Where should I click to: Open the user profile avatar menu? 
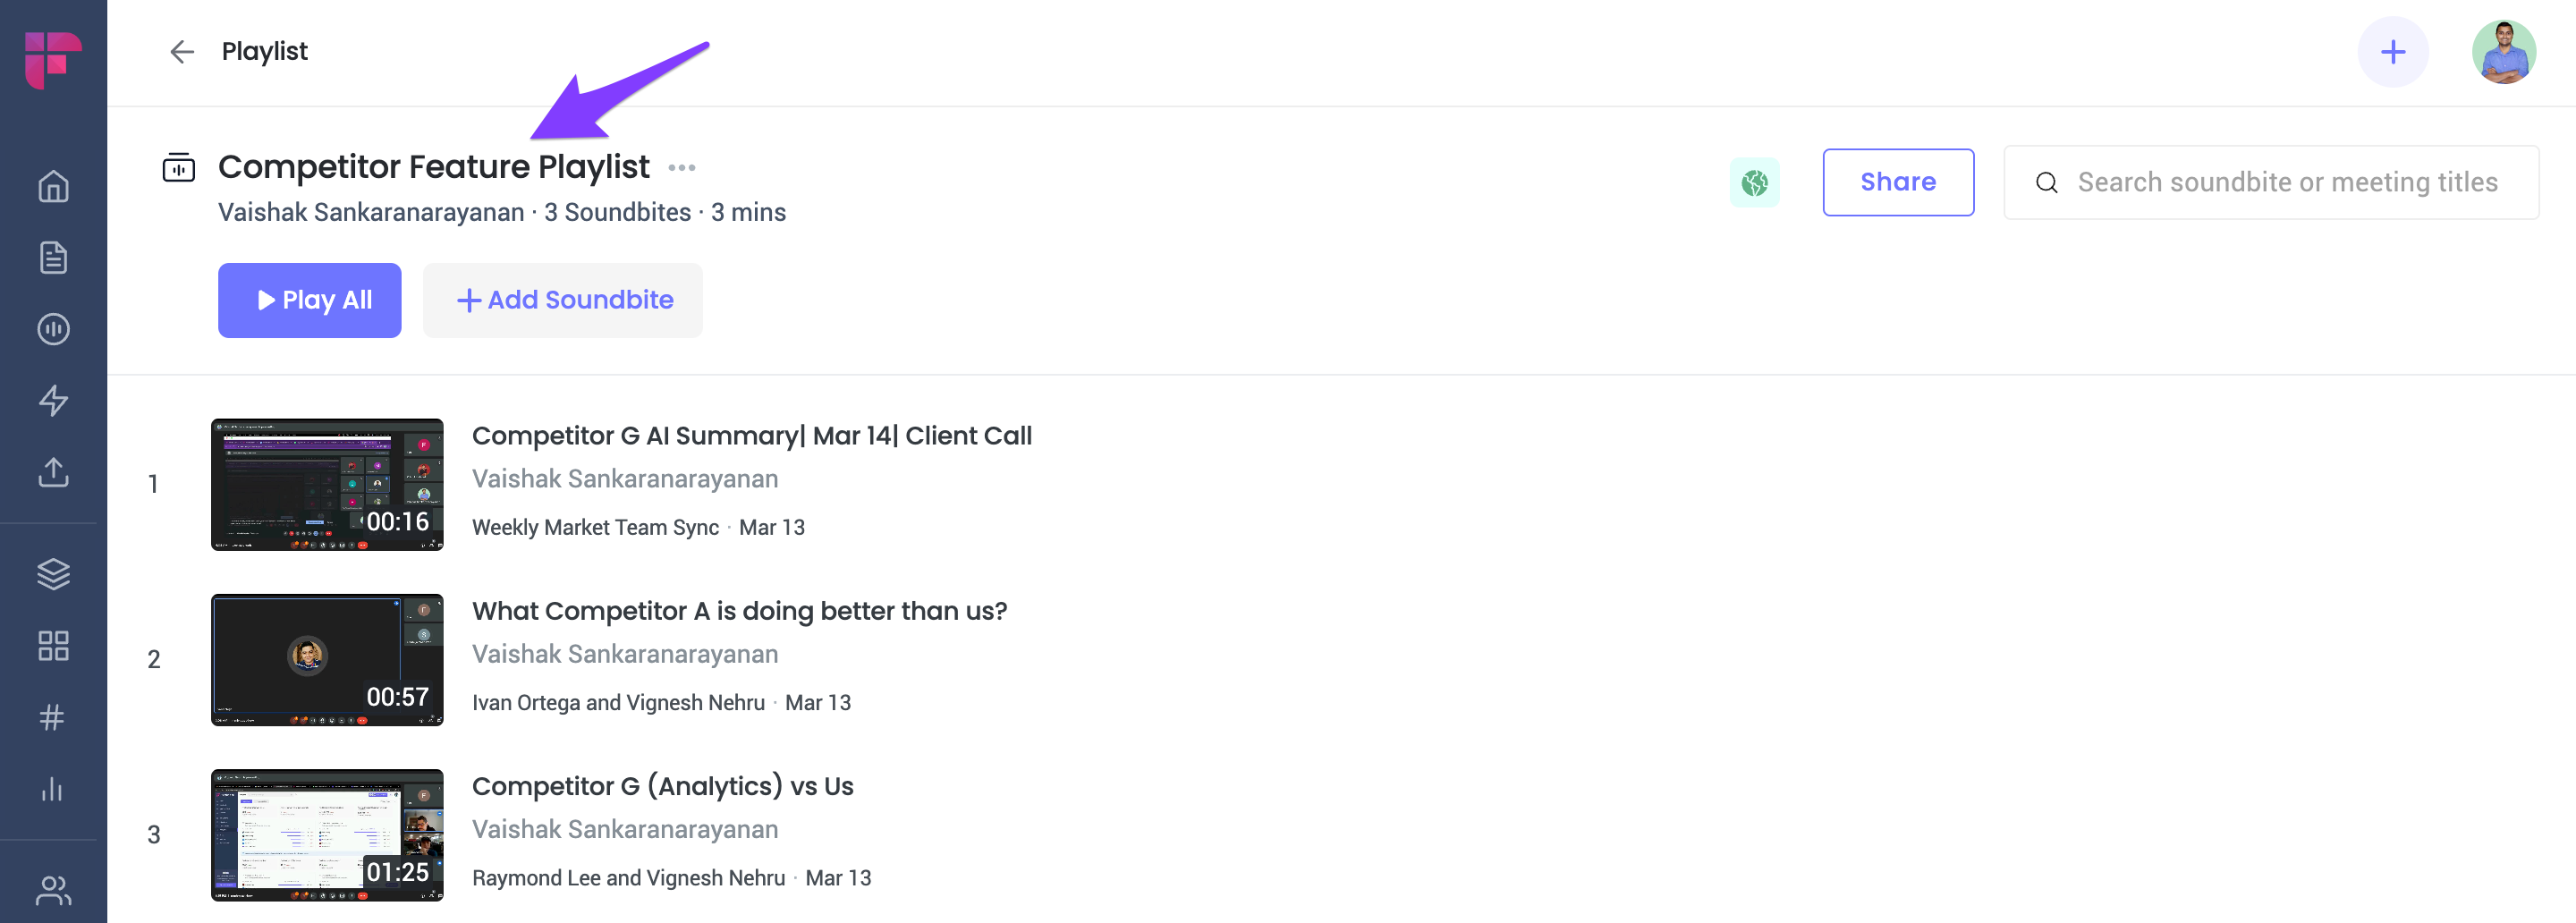2503,52
